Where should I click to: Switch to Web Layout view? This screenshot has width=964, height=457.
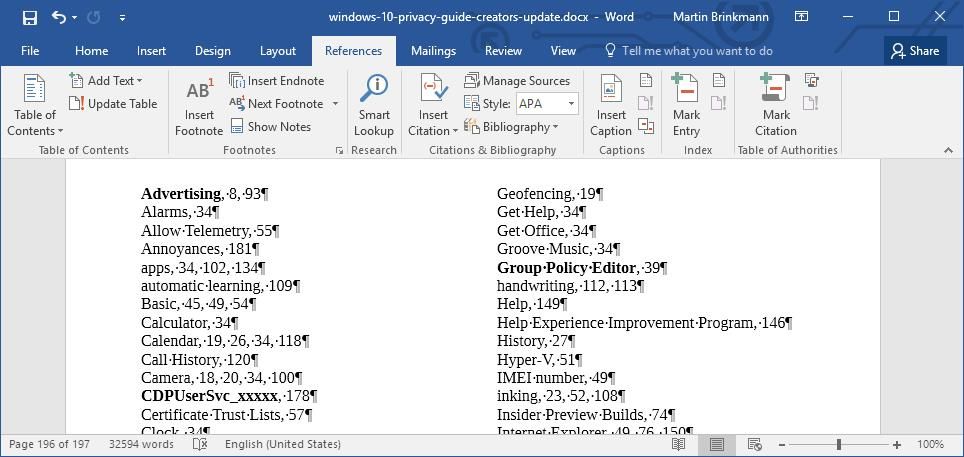(755, 444)
